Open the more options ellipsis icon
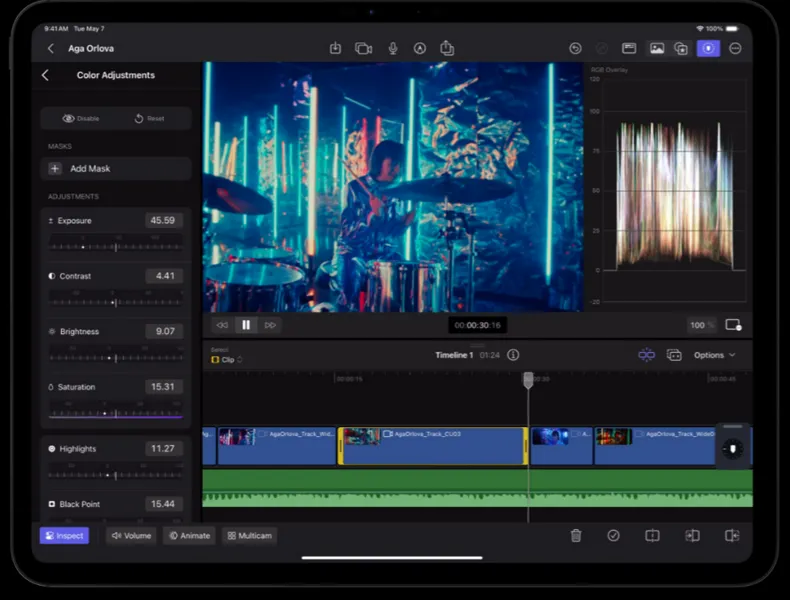 [x=735, y=48]
